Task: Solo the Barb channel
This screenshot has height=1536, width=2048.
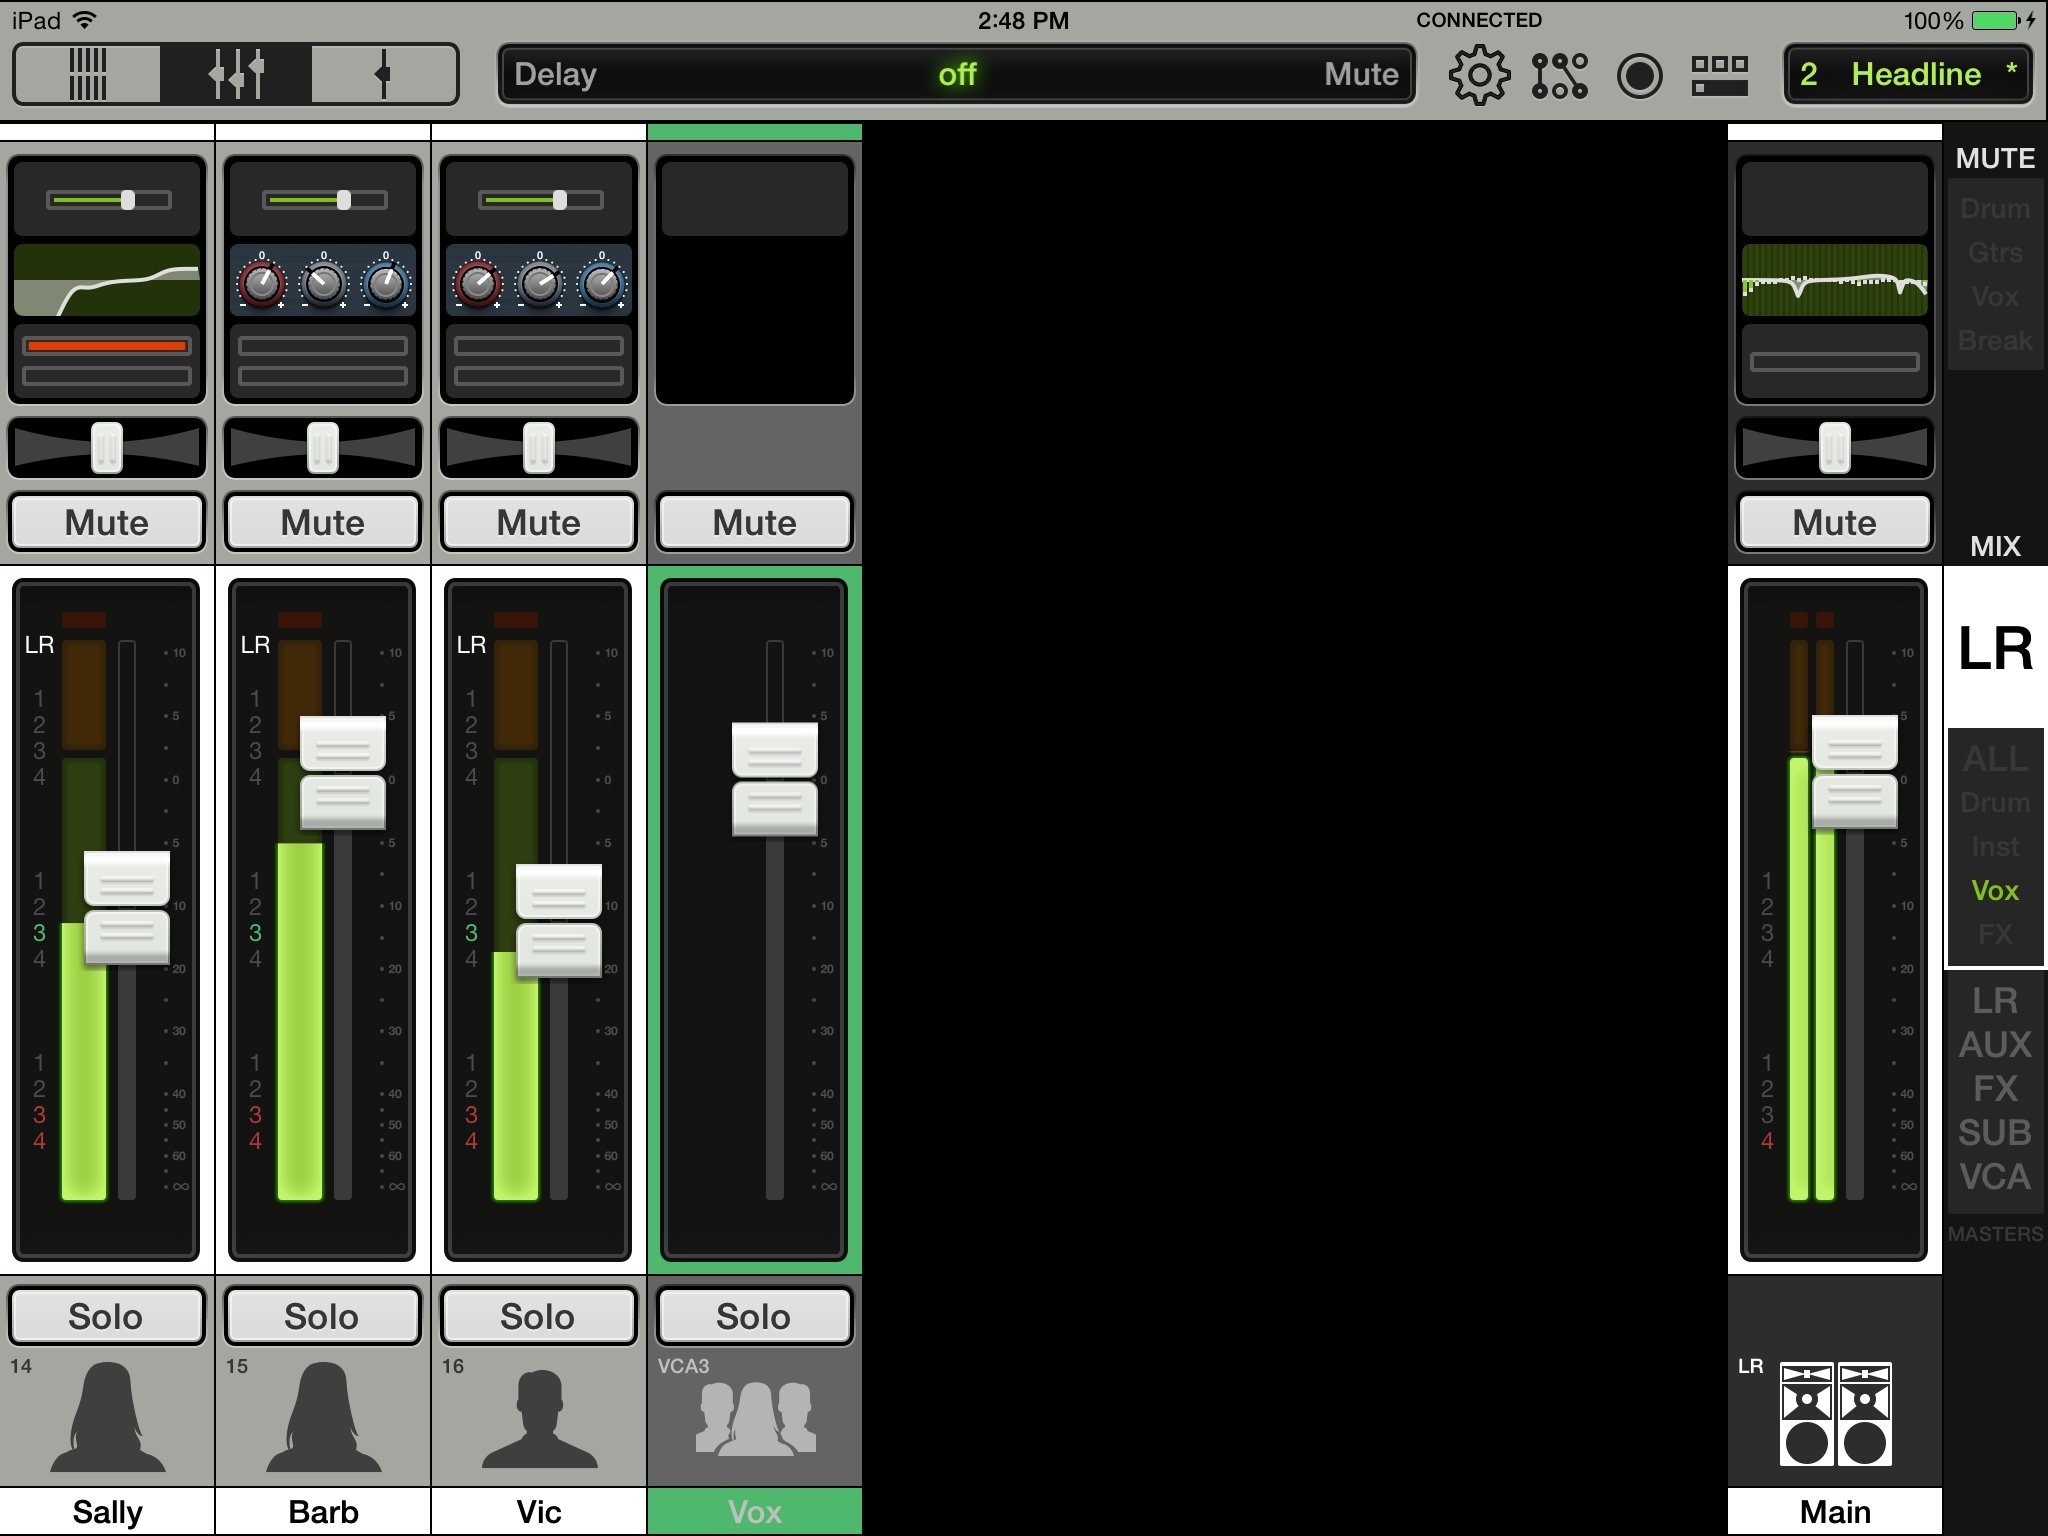Action: tap(322, 1316)
